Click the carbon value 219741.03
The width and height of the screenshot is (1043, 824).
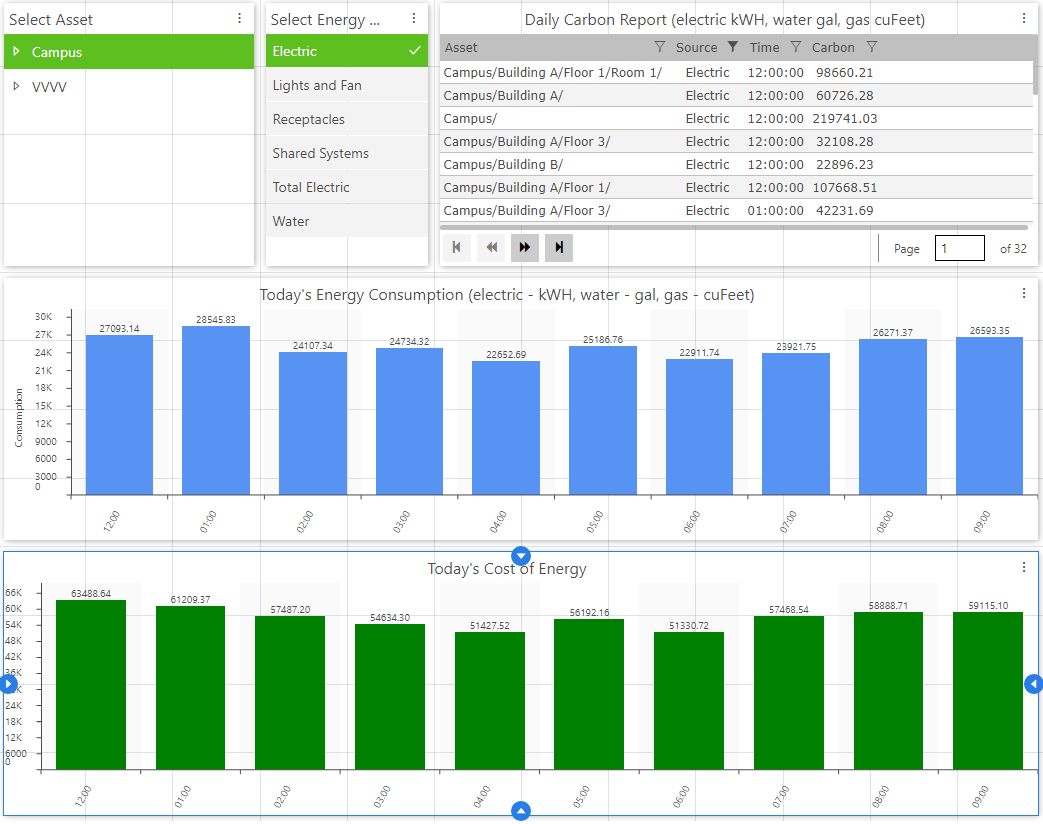pos(845,118)
